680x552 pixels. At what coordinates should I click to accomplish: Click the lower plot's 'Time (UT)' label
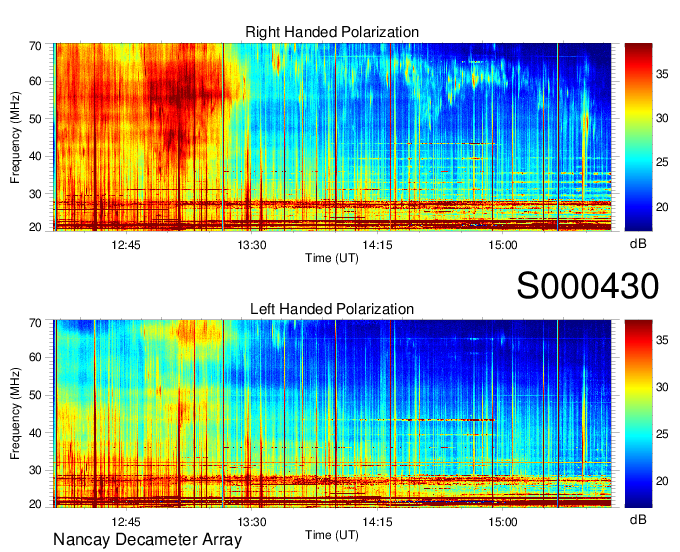(x=332, y=535)
